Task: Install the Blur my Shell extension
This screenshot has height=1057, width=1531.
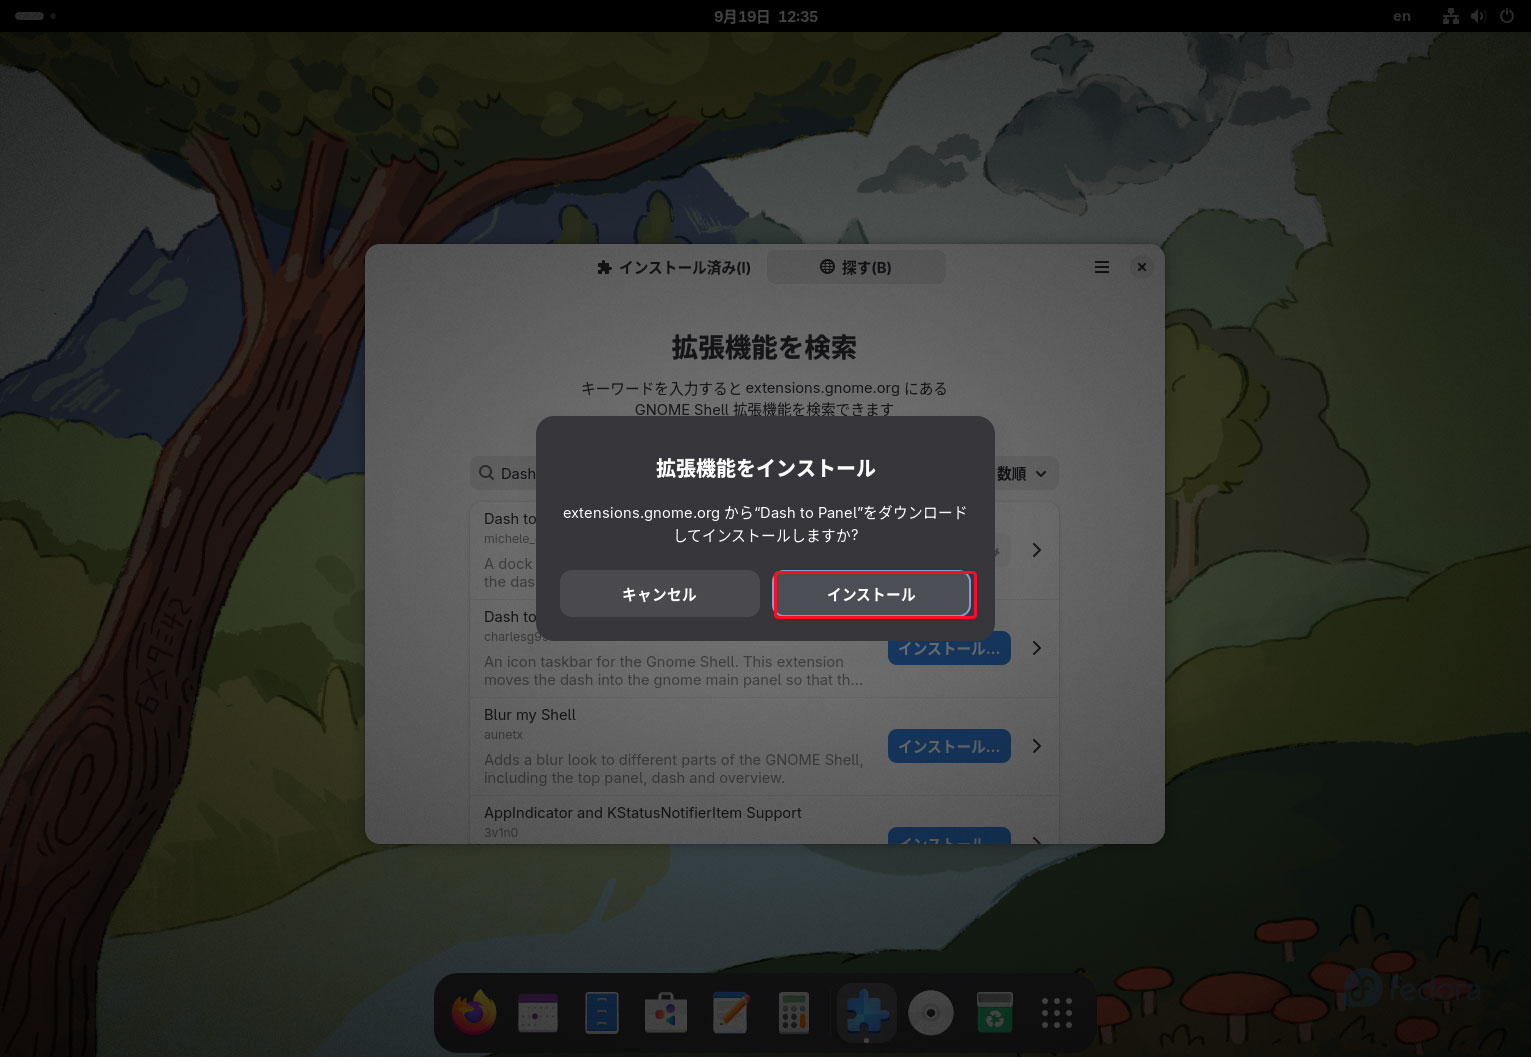Action: 949,746
